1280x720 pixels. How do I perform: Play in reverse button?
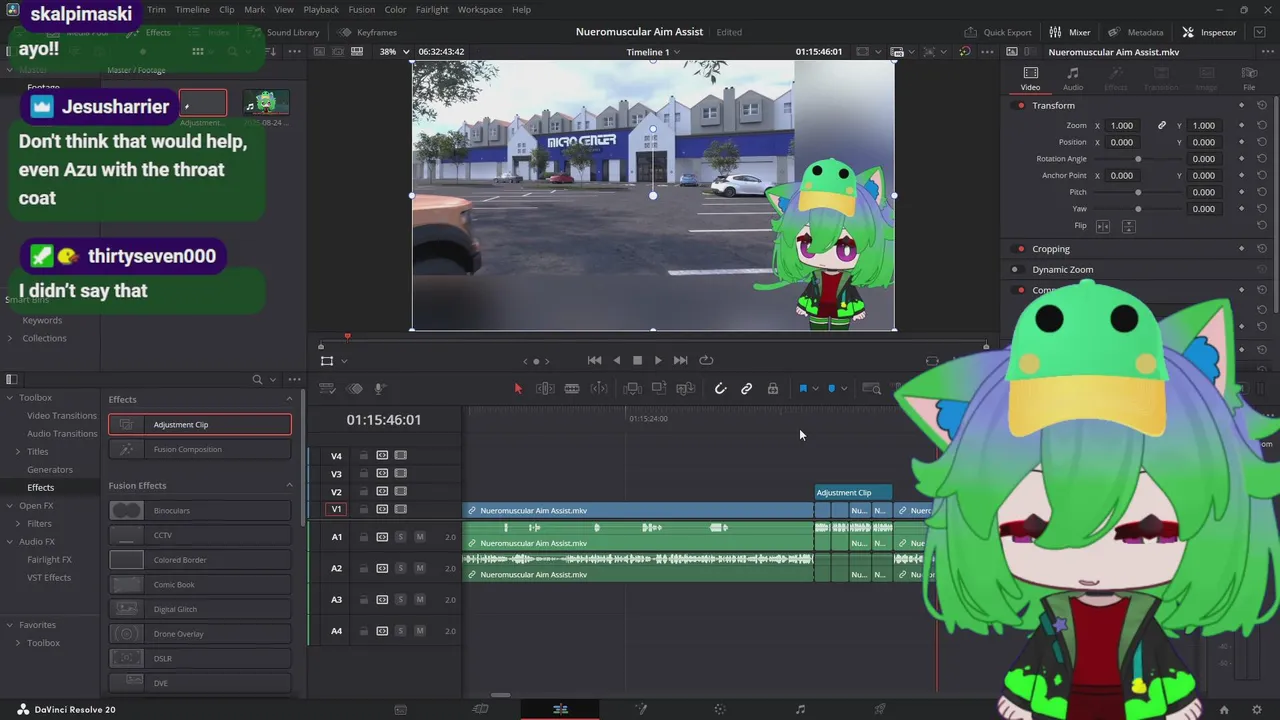[x=616, y=360]
